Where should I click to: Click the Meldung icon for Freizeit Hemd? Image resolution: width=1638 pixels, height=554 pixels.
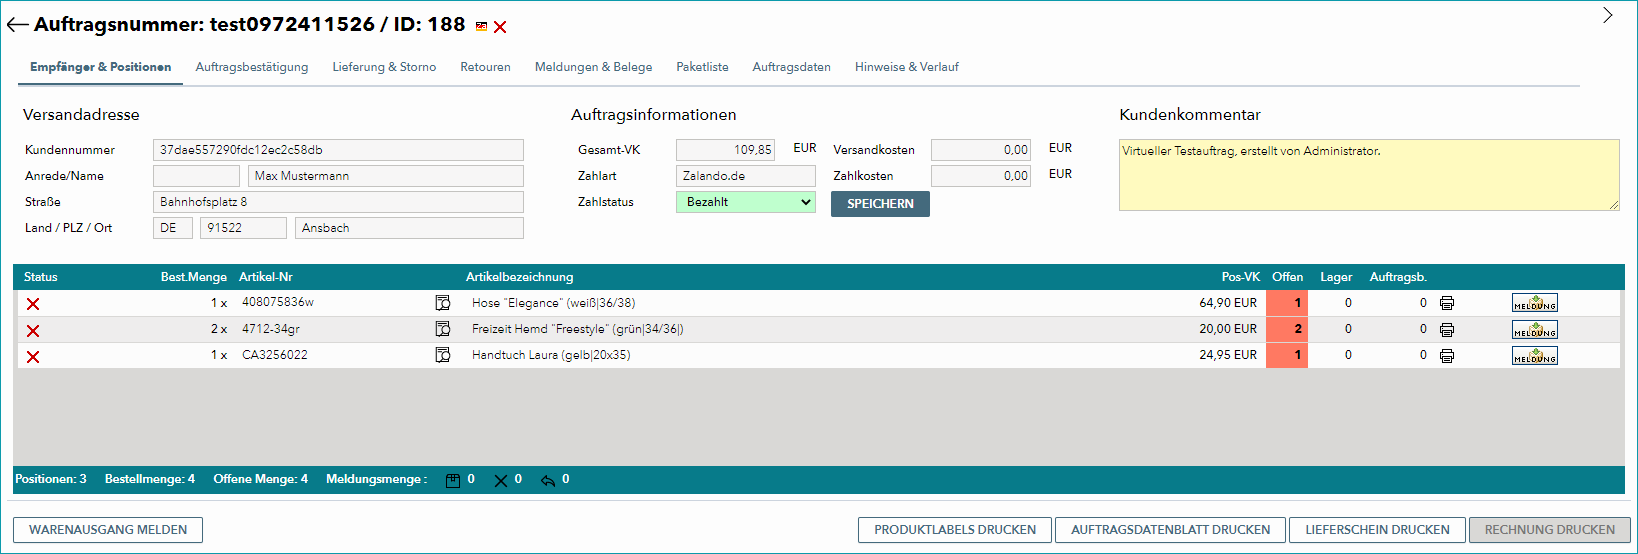[x=1535, y=329]
